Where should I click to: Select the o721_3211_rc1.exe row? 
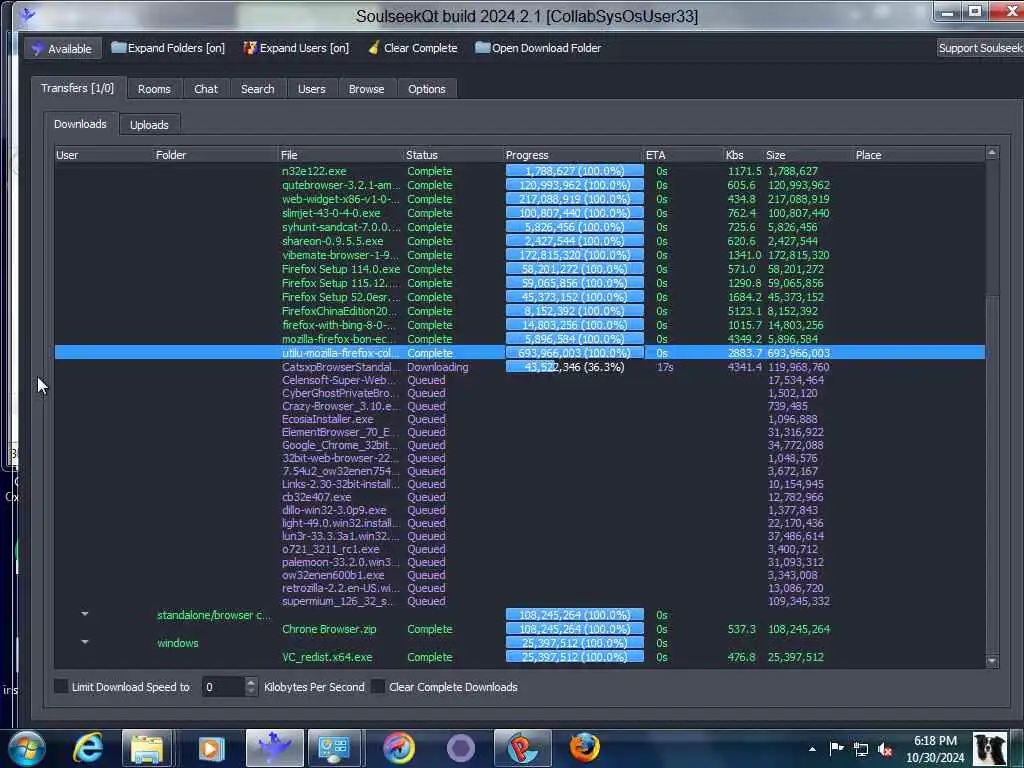(x=520, y=549)
